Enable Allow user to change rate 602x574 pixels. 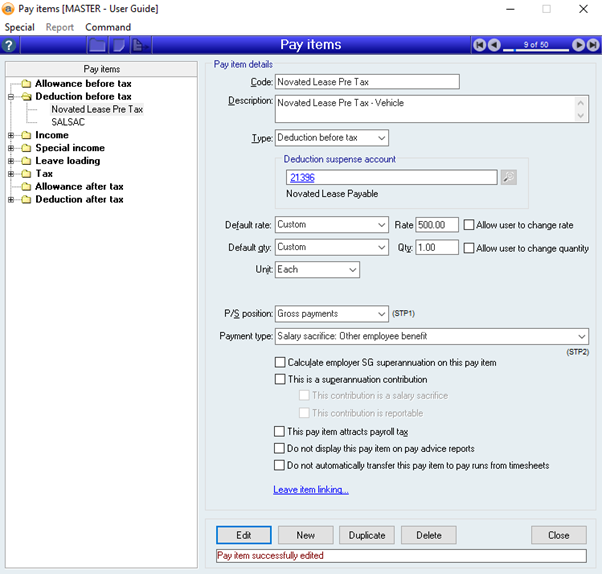pos(469,225)
